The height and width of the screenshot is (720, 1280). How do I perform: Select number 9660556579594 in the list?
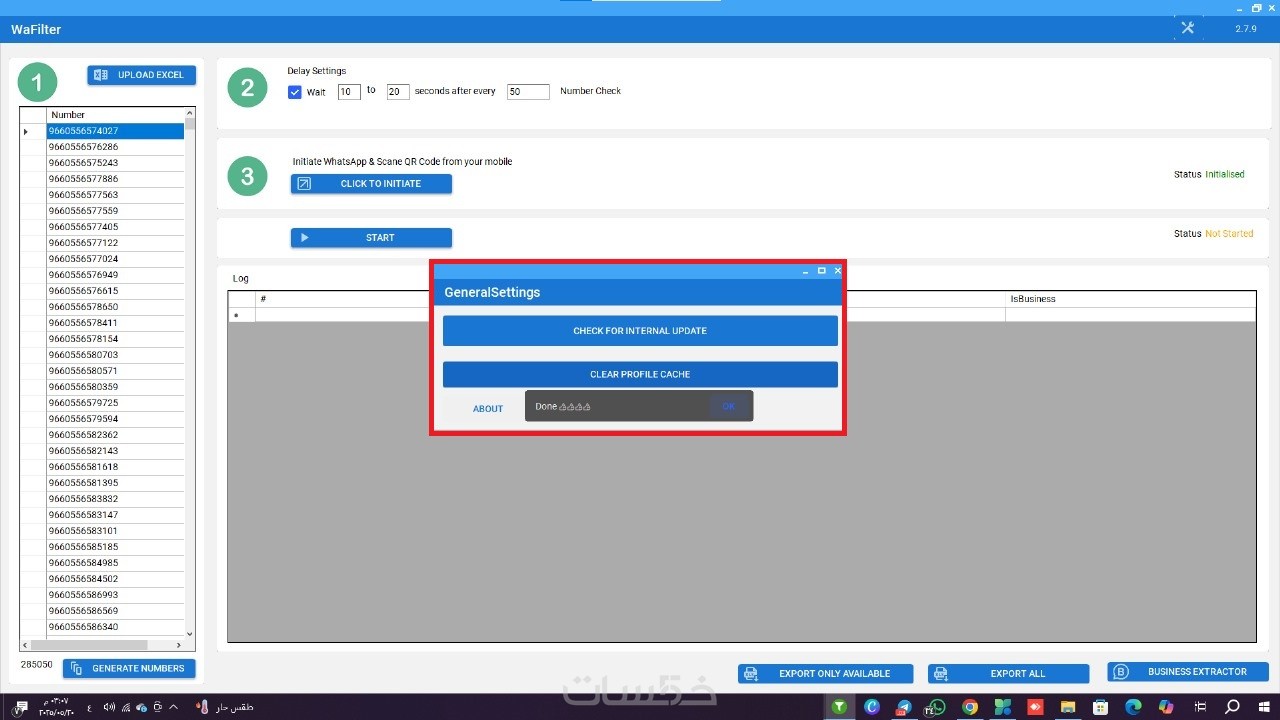(115, 419)
